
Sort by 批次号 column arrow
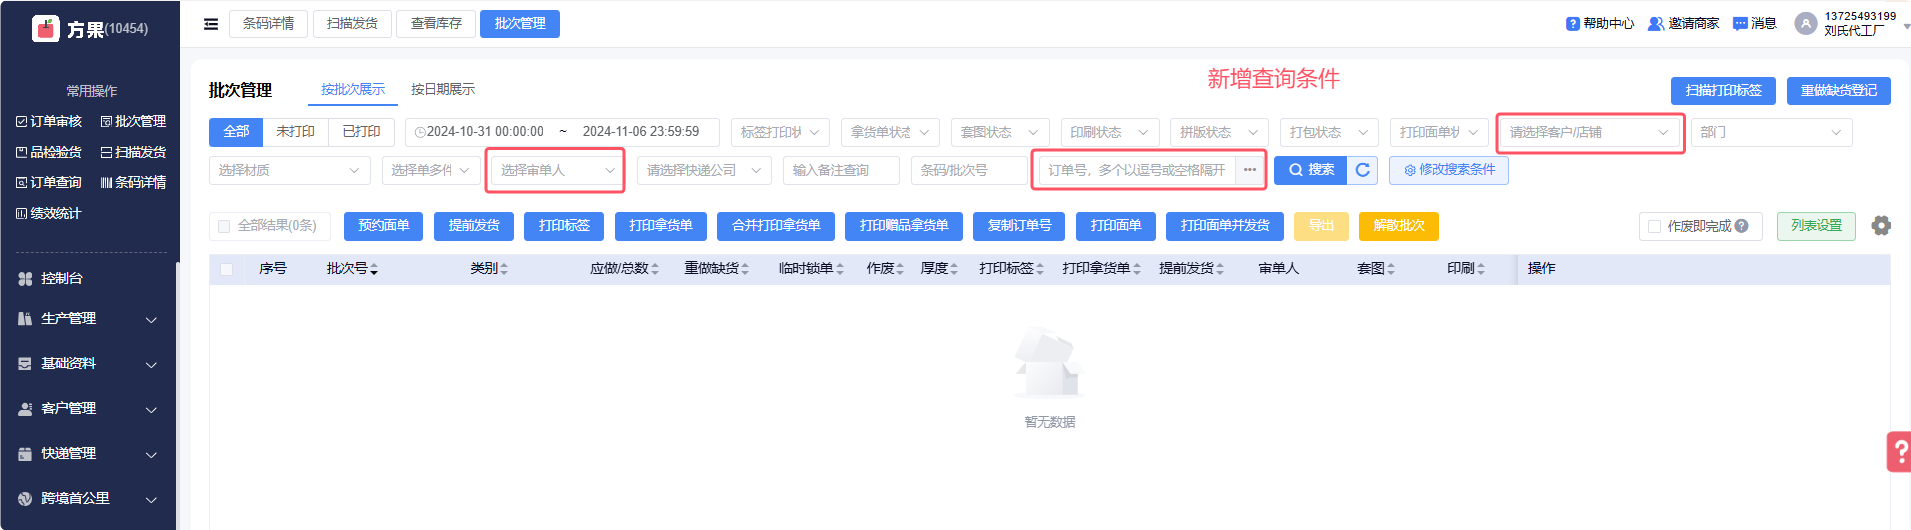(374, 269)
